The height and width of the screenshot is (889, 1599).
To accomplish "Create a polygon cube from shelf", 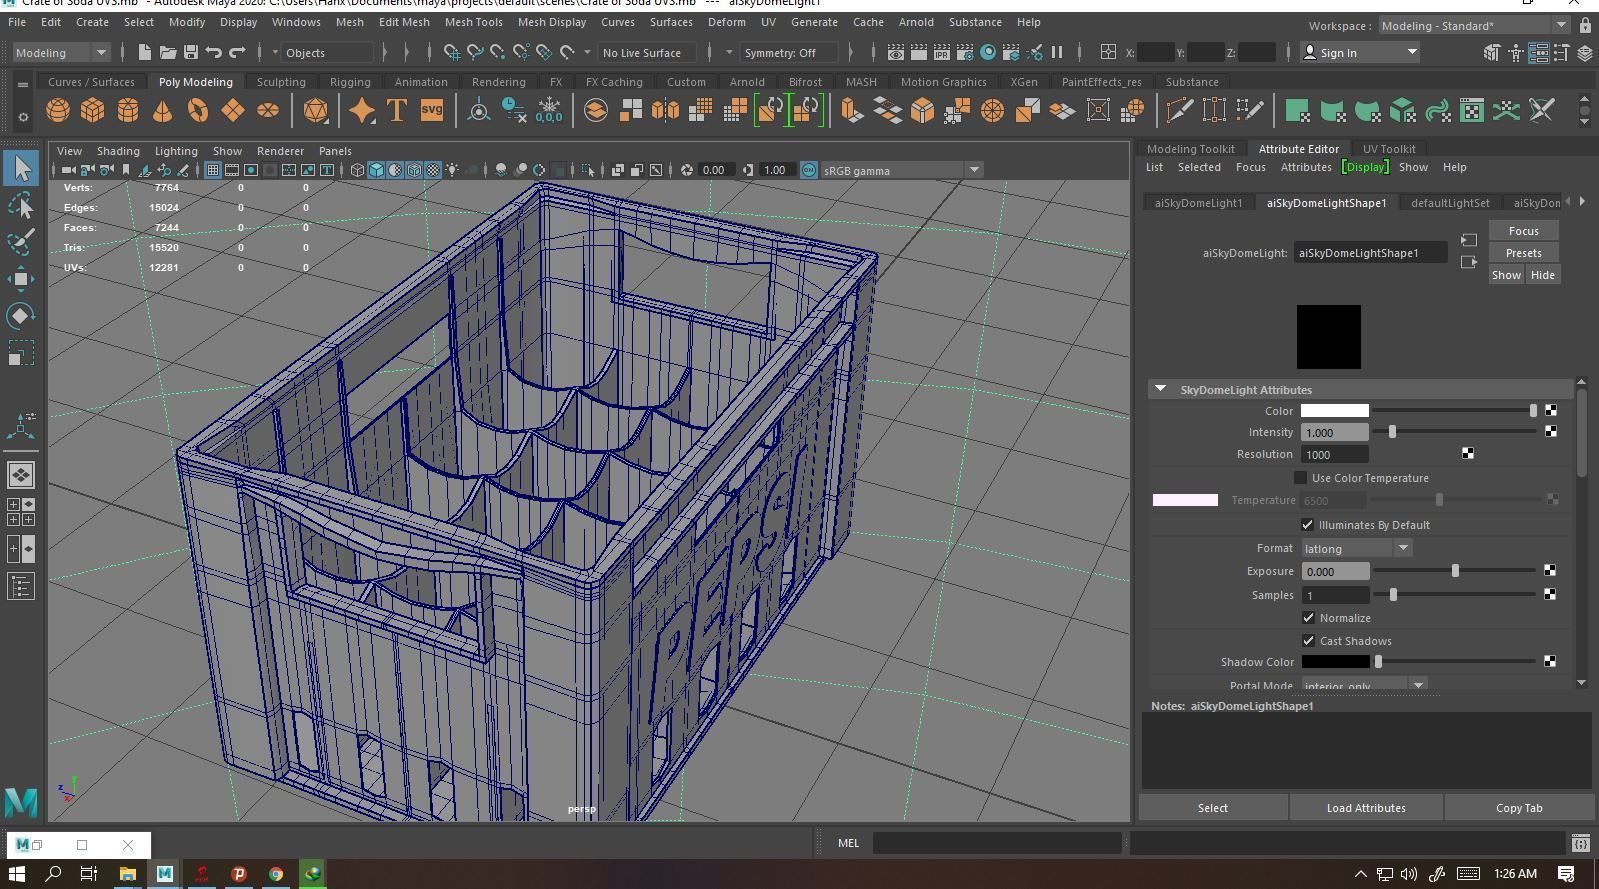I will [x=93, y=110].
